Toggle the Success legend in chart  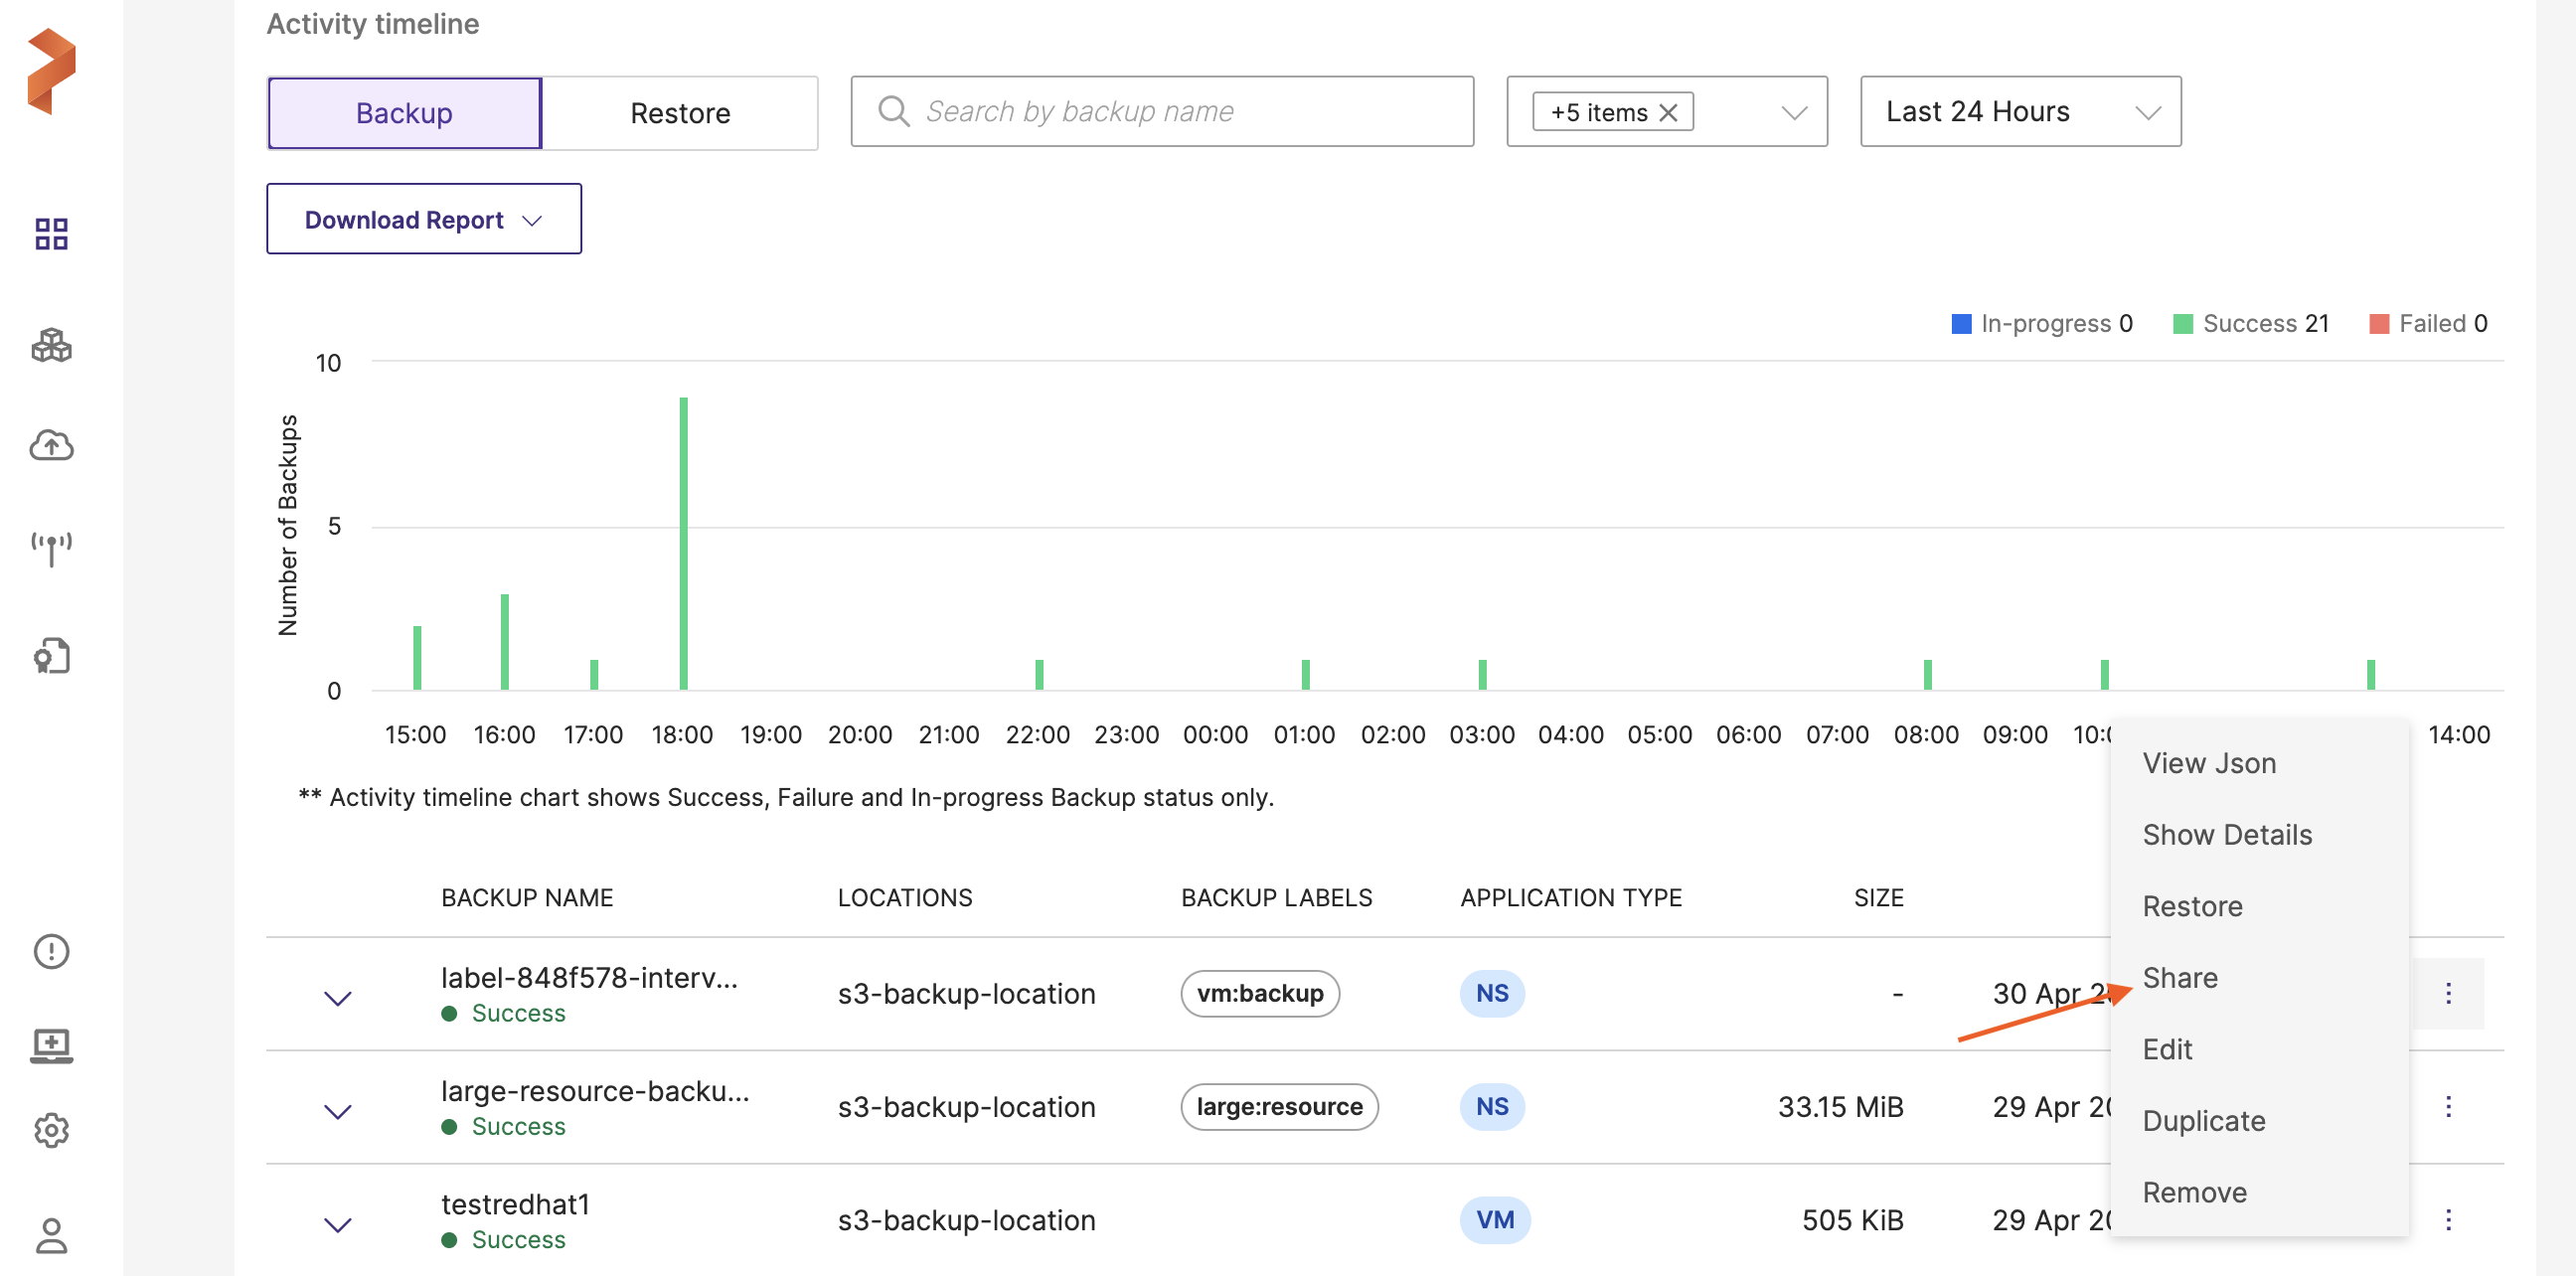(x=2251, y=324)
